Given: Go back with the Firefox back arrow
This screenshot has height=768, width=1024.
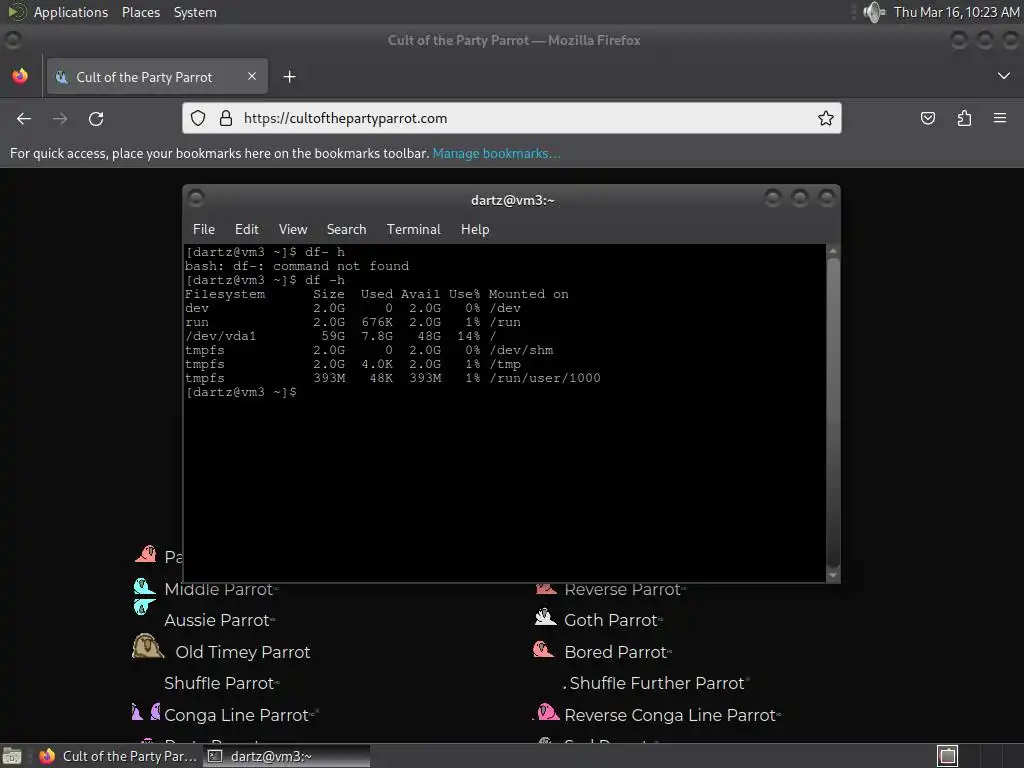Looking at the screenshot, I should point(24,118).
